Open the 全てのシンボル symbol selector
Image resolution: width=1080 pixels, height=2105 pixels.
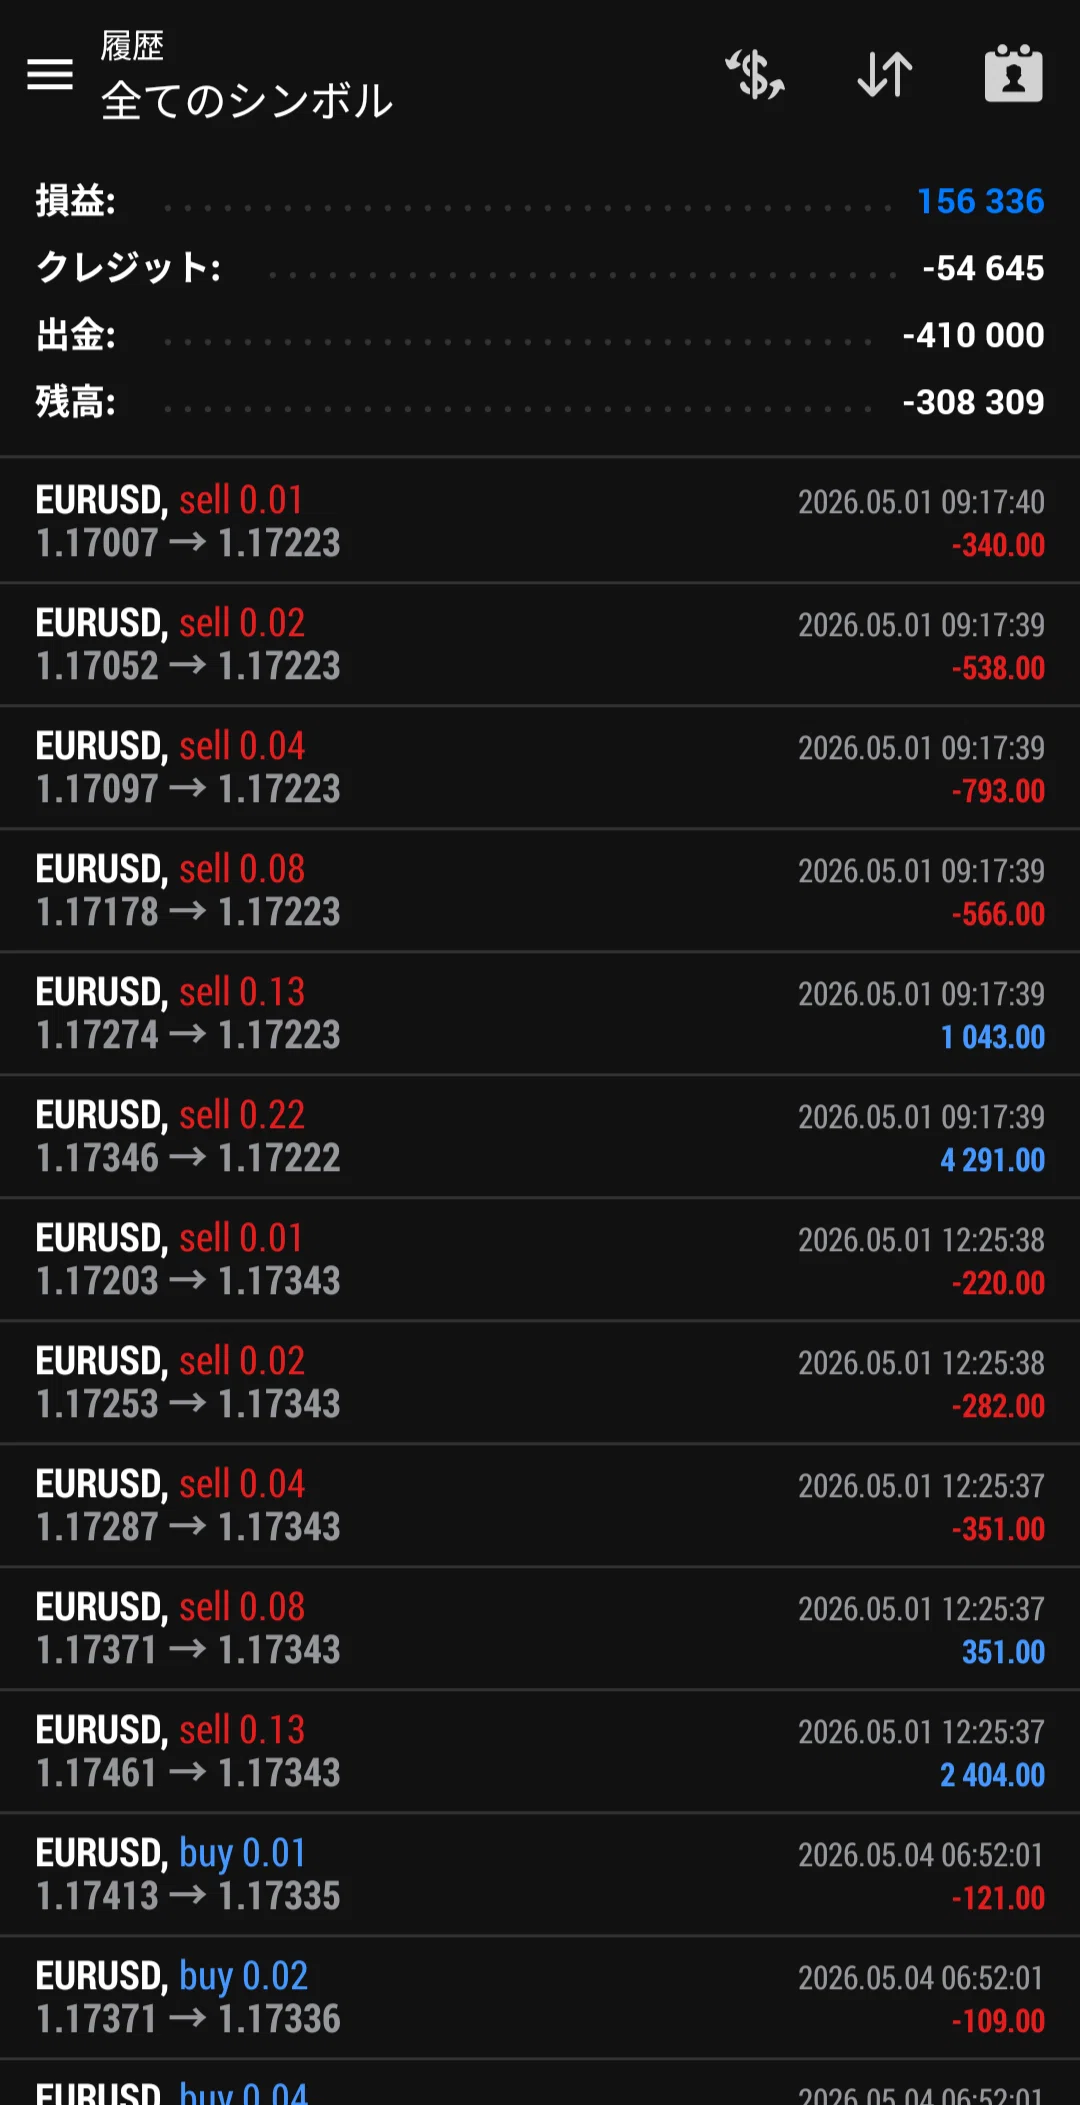(247, 101)
